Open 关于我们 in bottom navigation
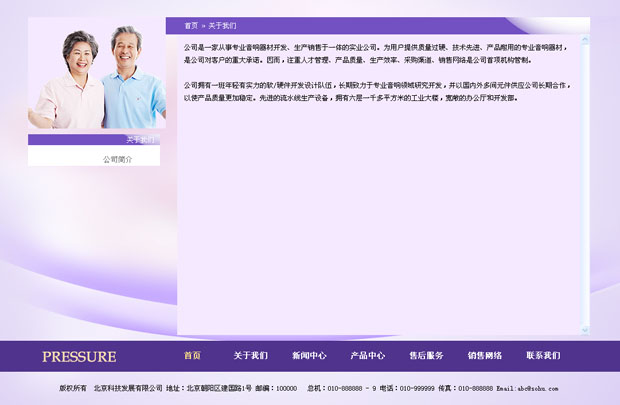The image size is (620, 405). click(x=251, y=356)
